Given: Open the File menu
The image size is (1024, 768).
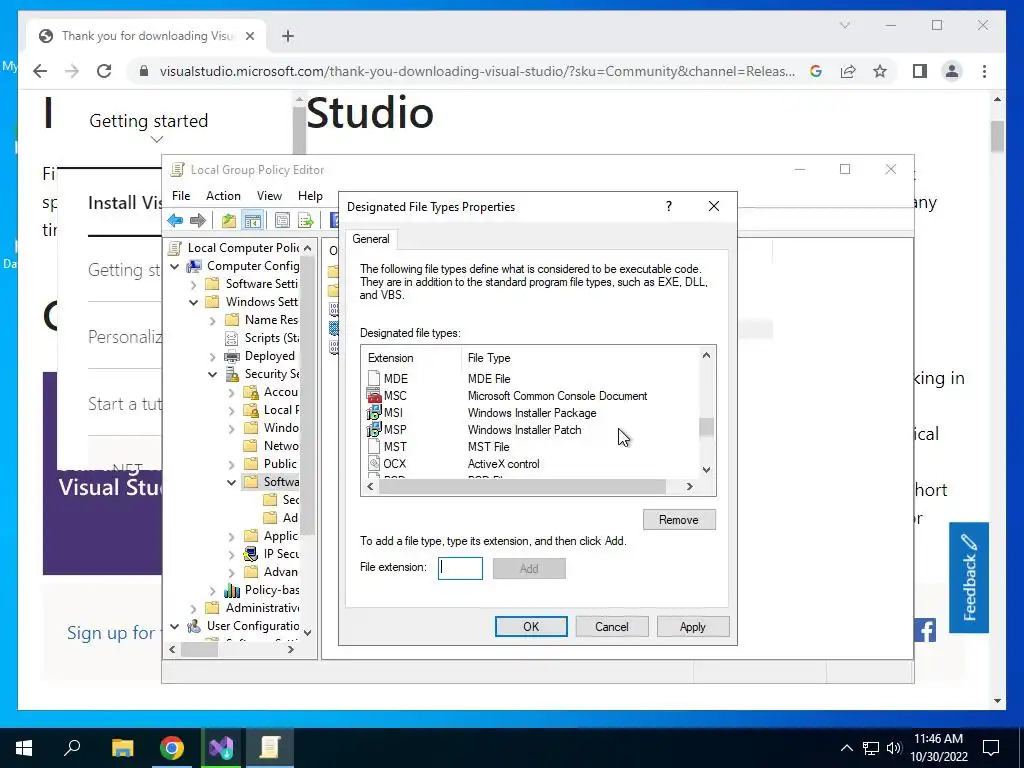Looking at the screenshot, I should coord(181,196).
